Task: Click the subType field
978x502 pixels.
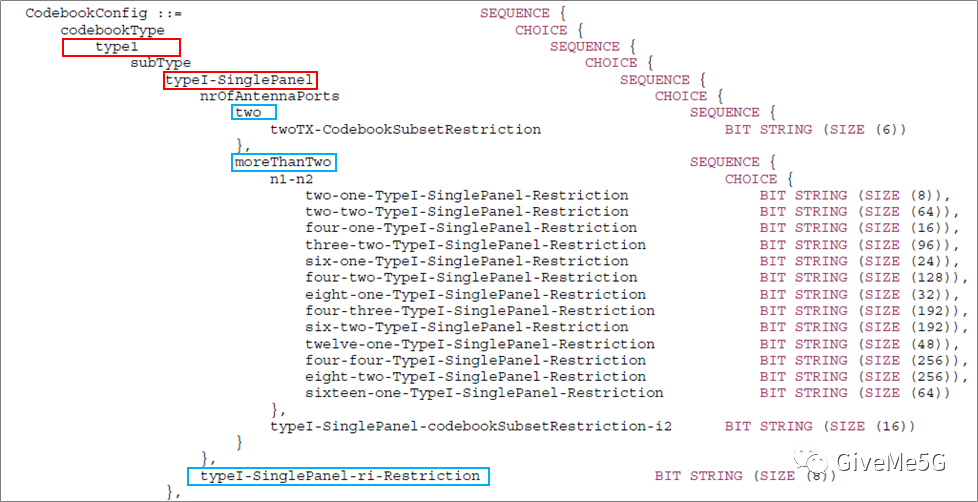Action: coord(160,63)
